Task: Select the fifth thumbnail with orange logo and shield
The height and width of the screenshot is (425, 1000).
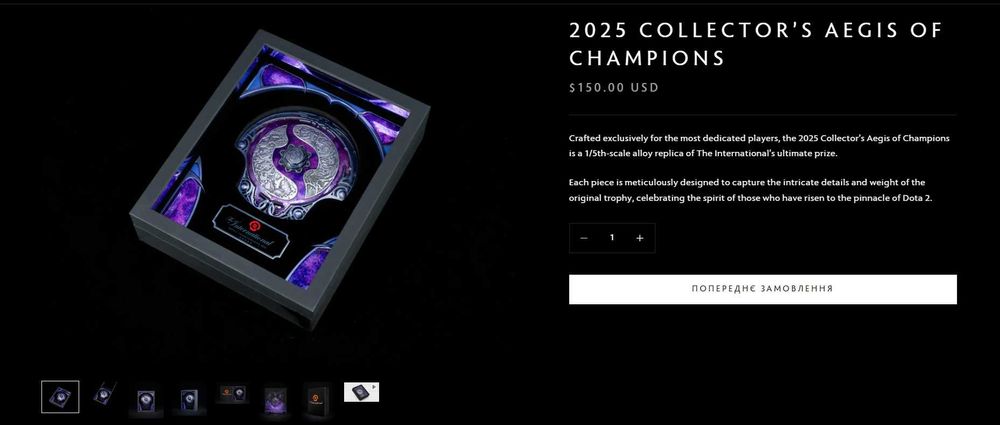Action: (232, 394)
